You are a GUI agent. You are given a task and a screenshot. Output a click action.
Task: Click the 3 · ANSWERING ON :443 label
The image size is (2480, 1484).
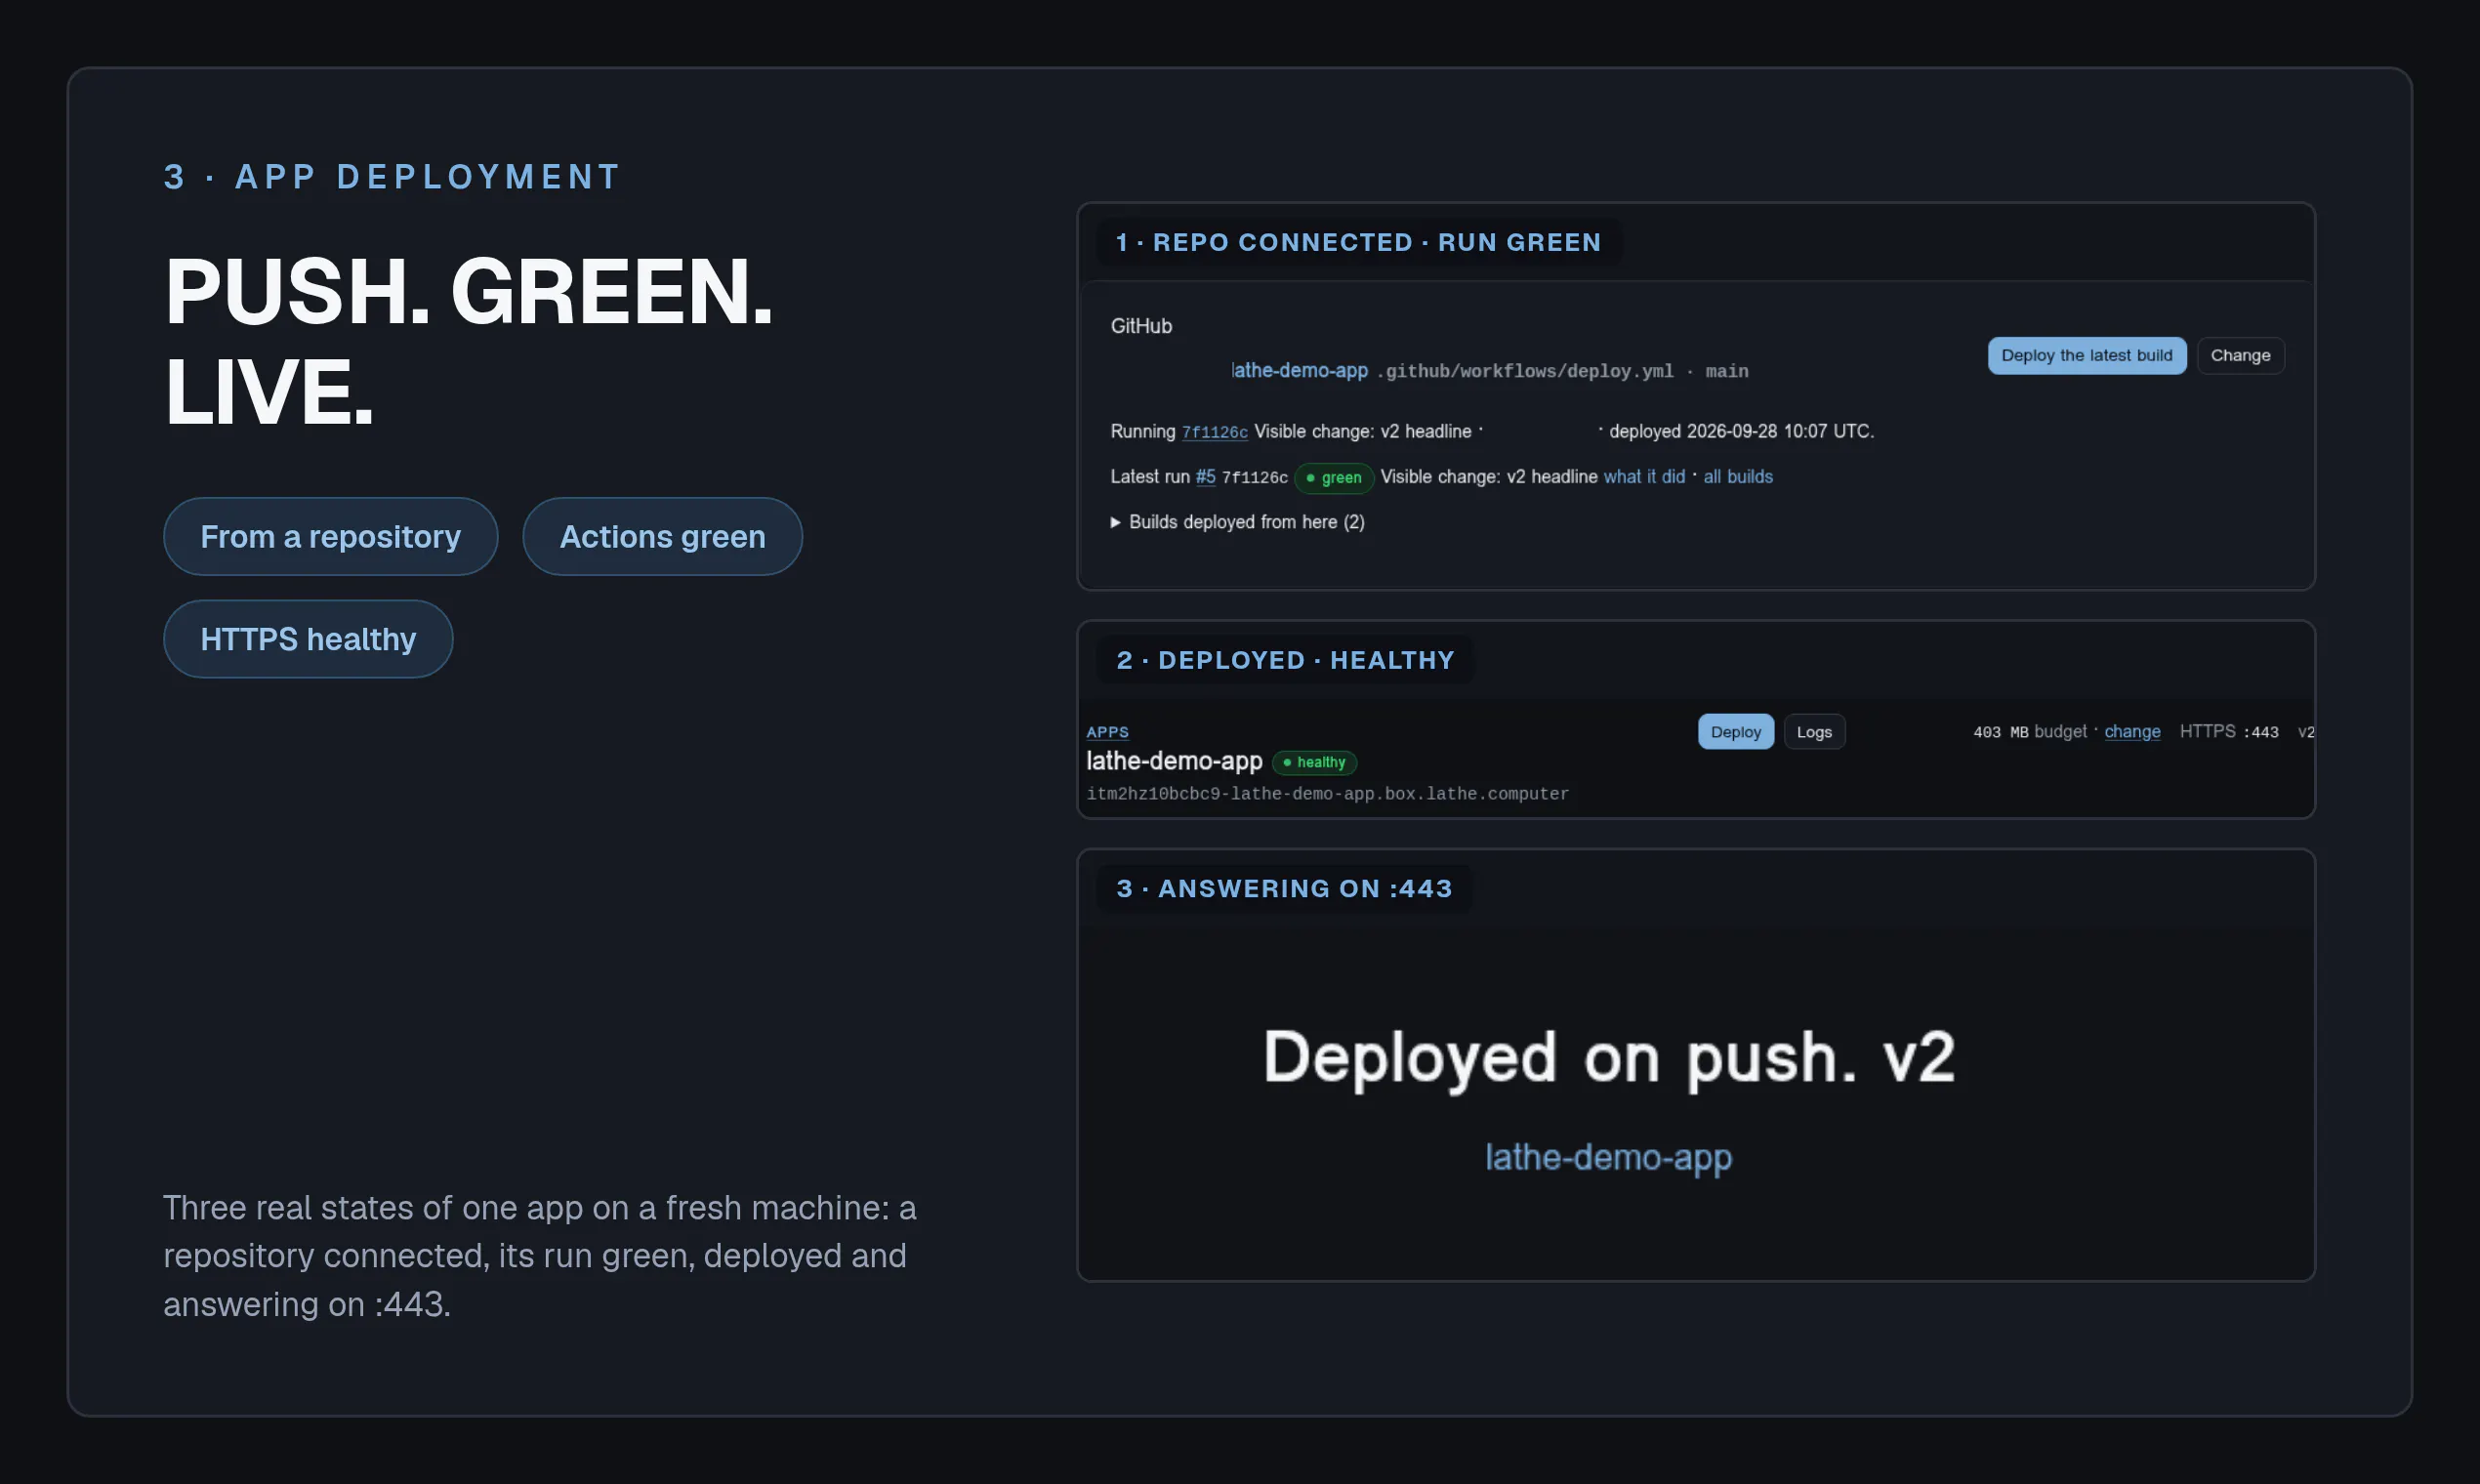(x=1284, y=888)
